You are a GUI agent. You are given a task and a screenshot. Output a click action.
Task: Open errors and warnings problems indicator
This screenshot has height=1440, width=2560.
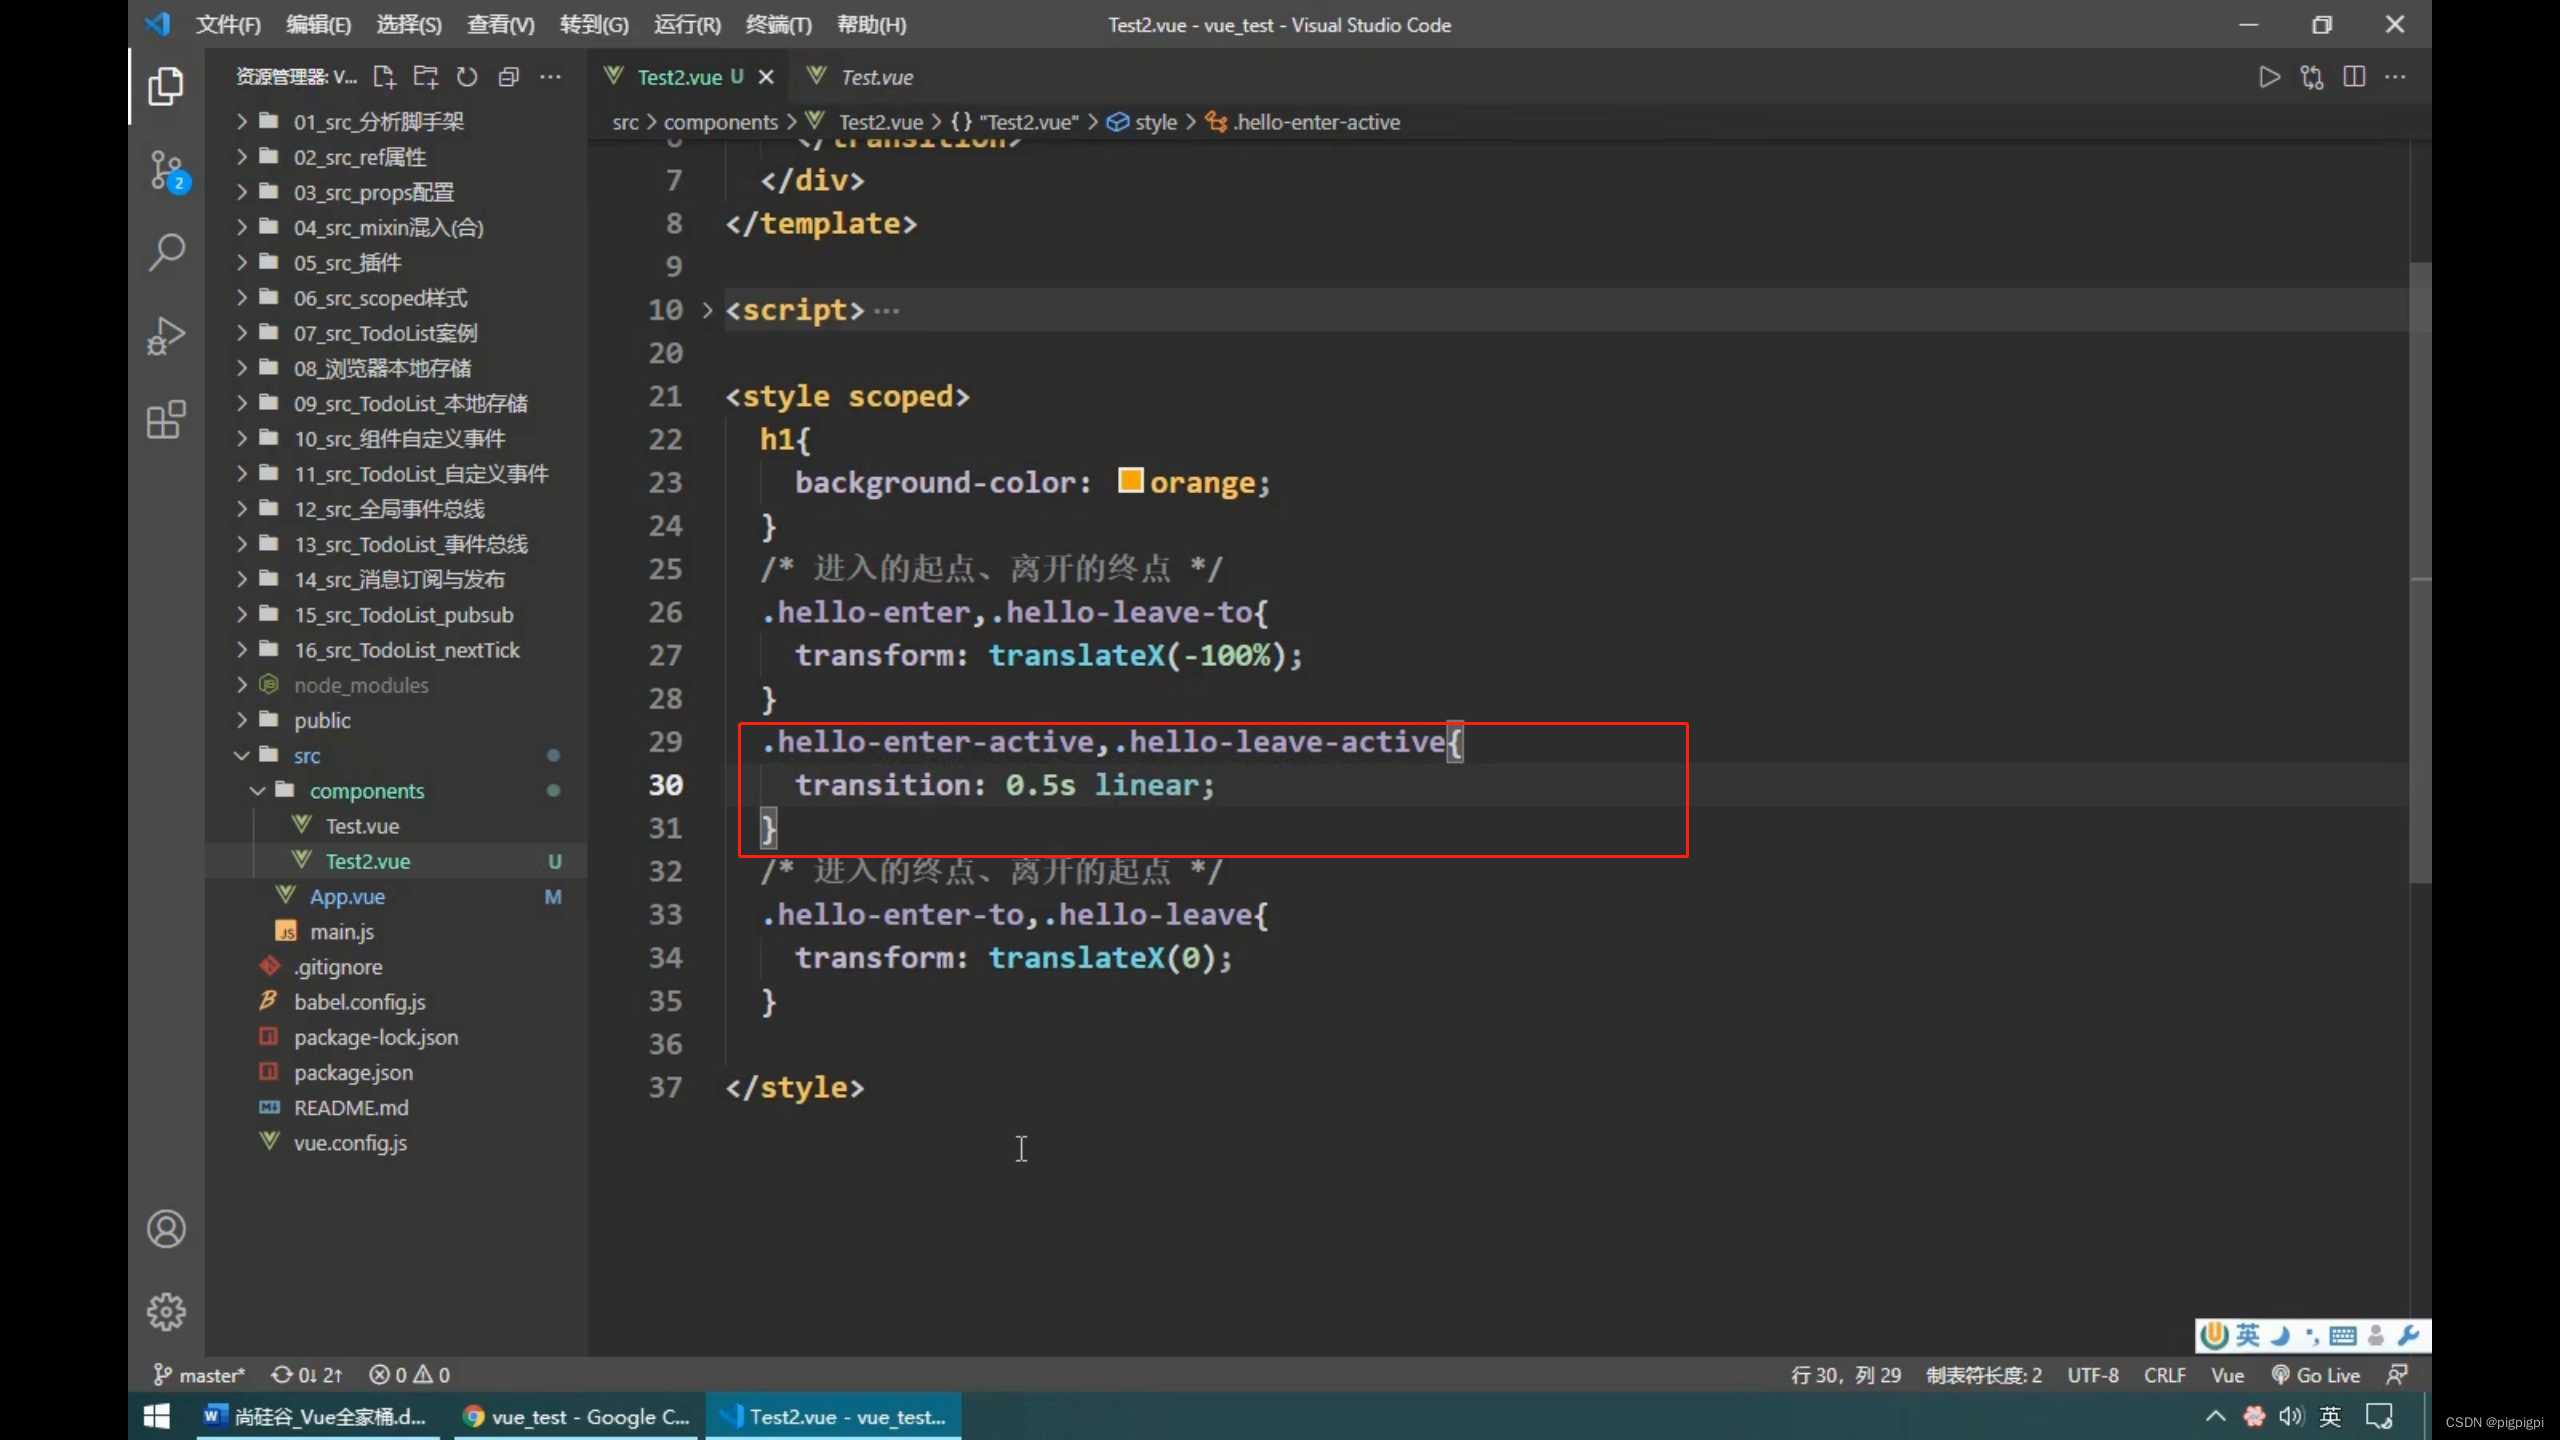coord(409,1375)
